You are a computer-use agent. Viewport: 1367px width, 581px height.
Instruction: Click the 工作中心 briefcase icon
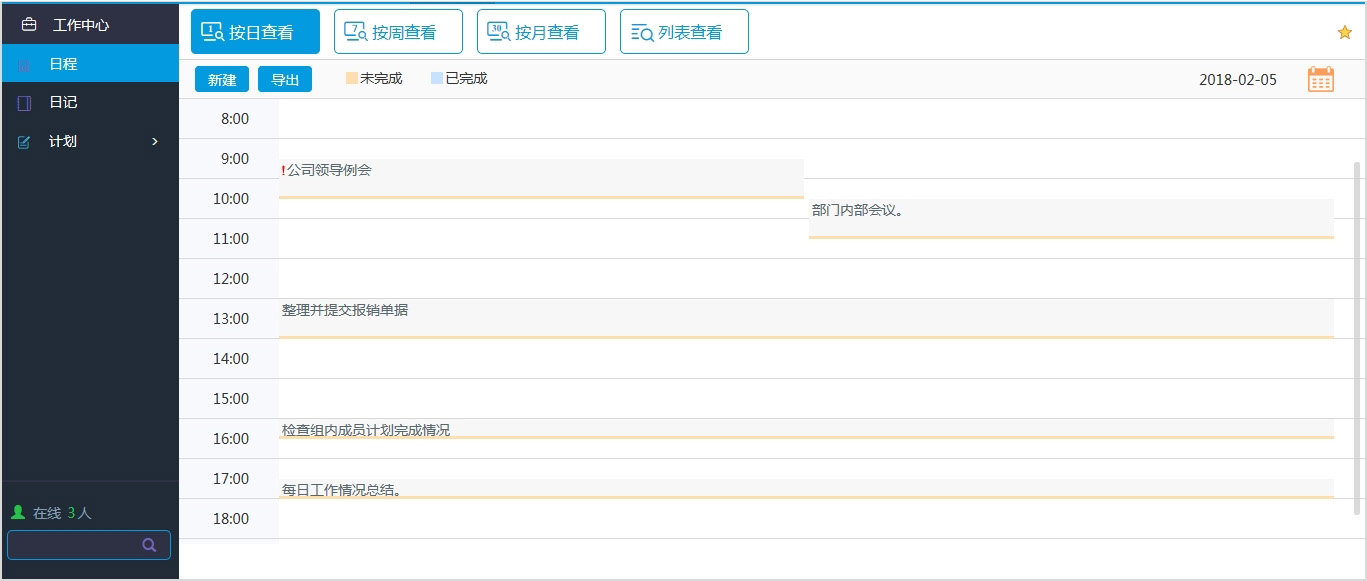(29, 22)
